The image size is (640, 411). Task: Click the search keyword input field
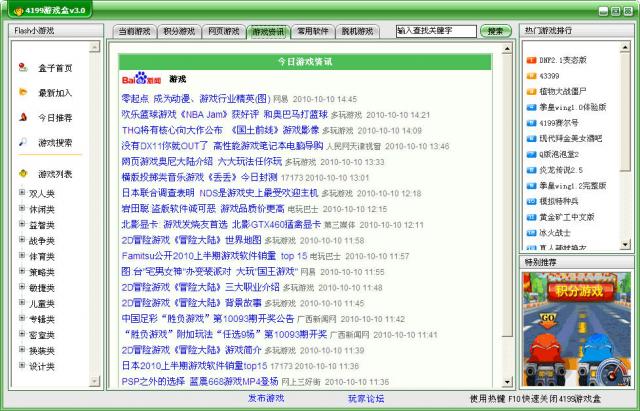click(436, 31)
